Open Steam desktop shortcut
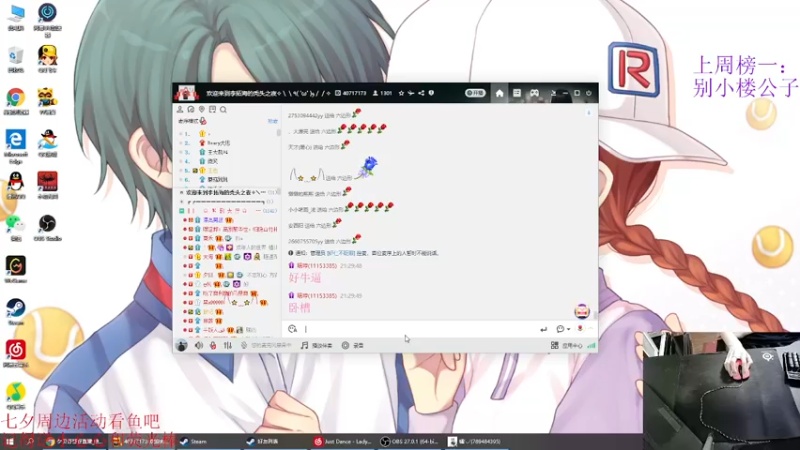This screenshot has width=800, height=450. pos(16,312)
